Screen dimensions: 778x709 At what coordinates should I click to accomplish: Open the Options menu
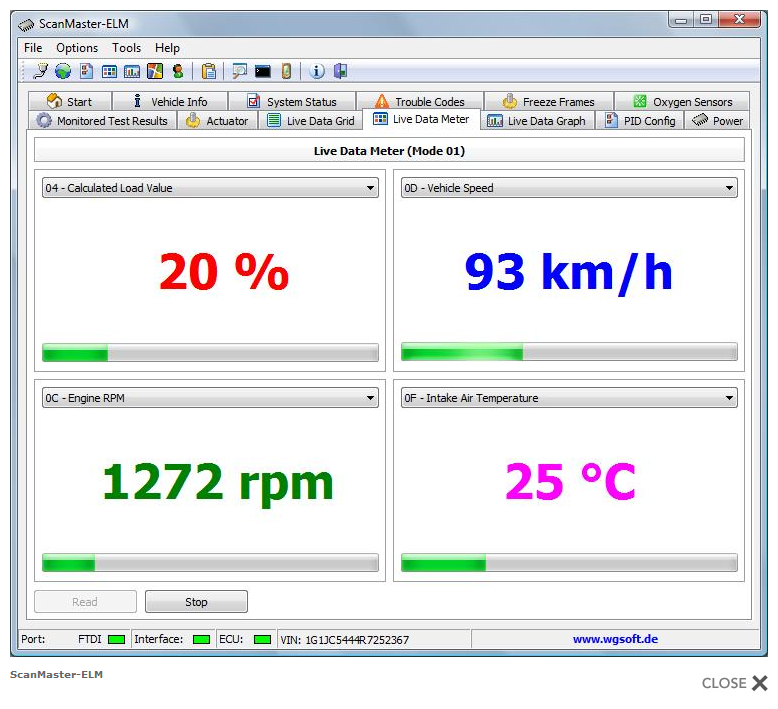click(x=77, y=48)
